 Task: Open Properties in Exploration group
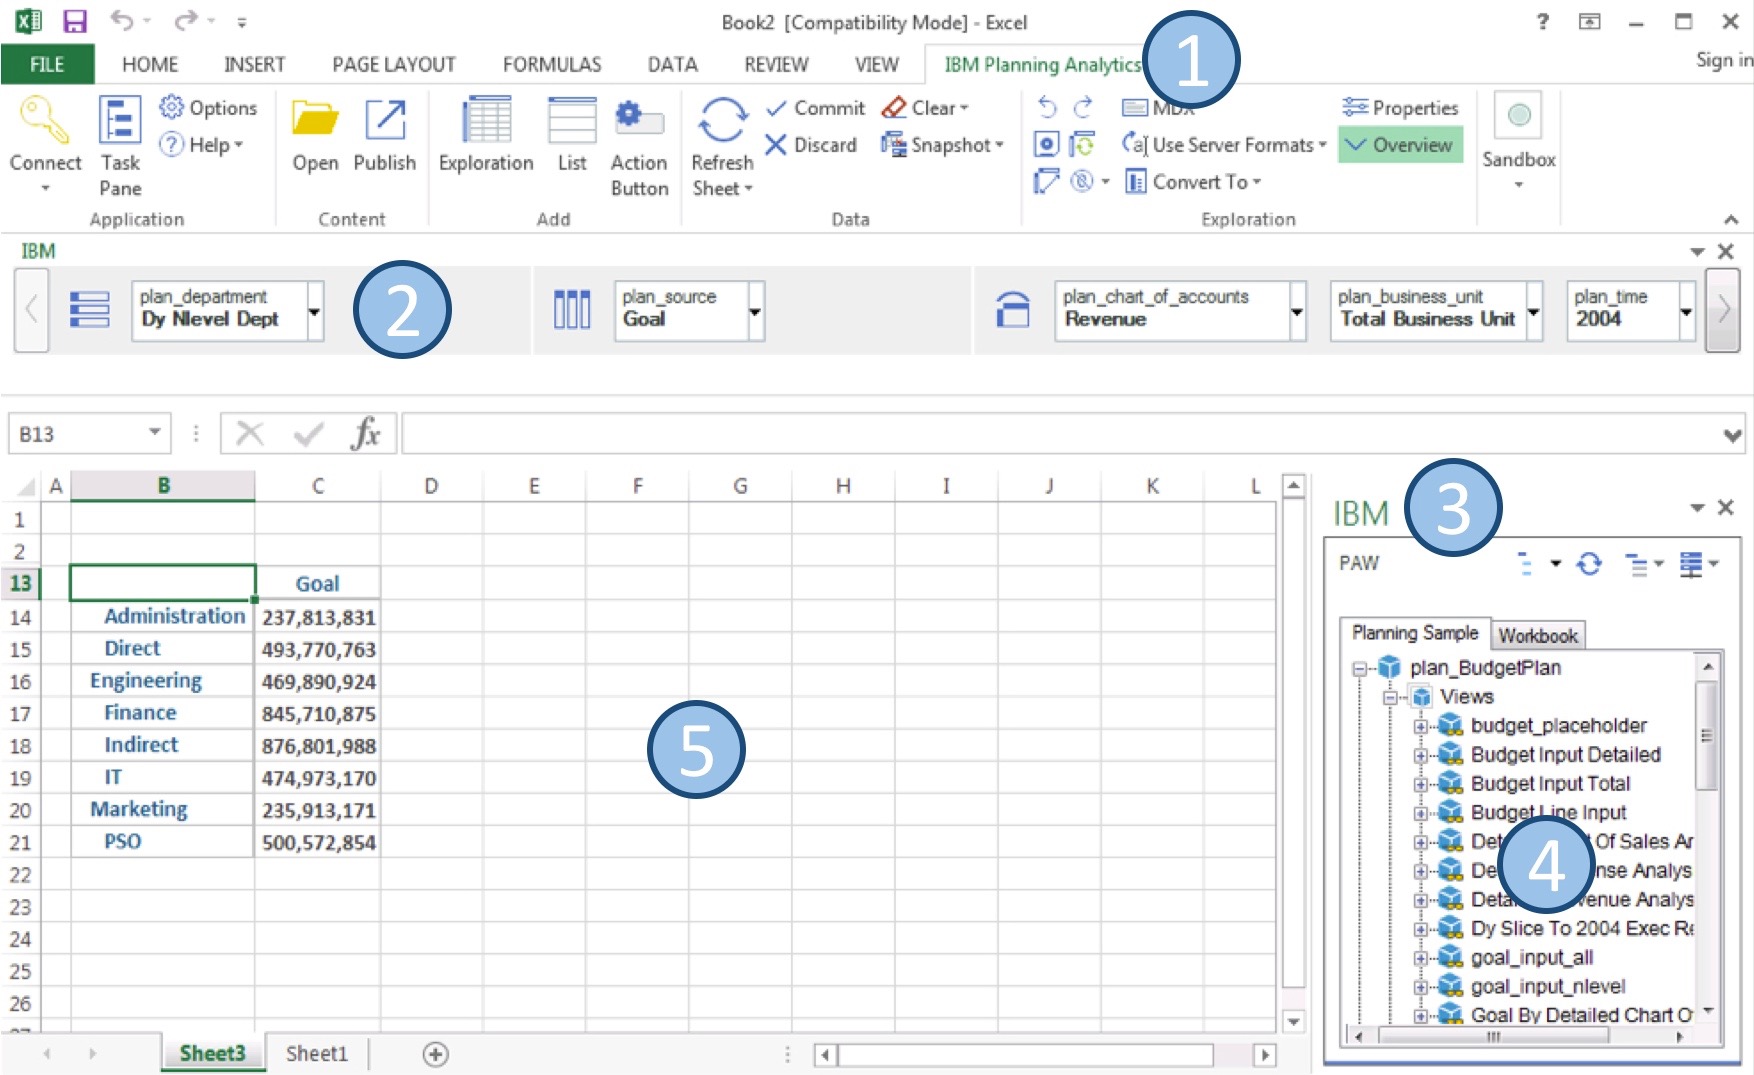coord(1400,107)
